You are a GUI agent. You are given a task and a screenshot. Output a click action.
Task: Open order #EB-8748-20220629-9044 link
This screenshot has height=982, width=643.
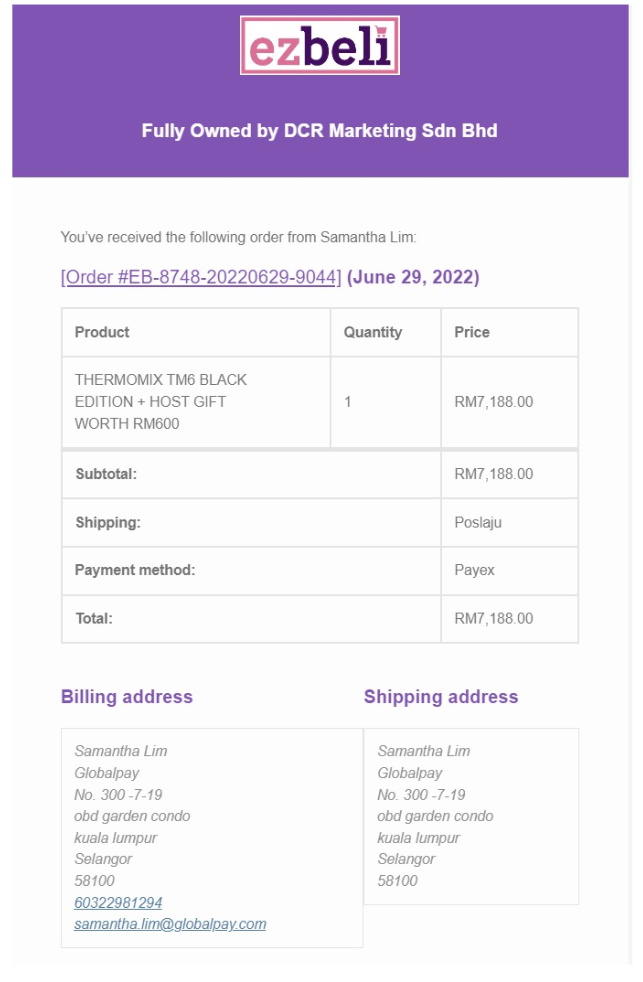201,277
